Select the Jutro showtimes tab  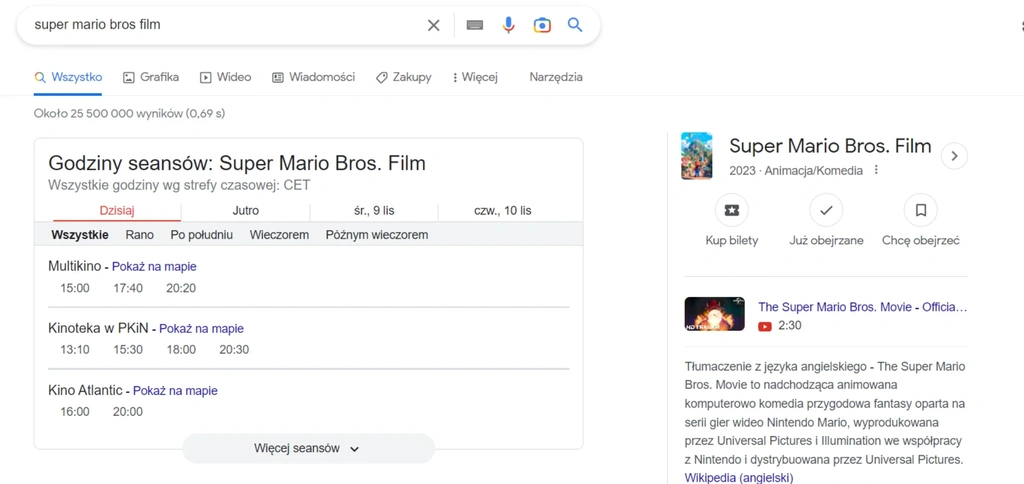point(246,211)
